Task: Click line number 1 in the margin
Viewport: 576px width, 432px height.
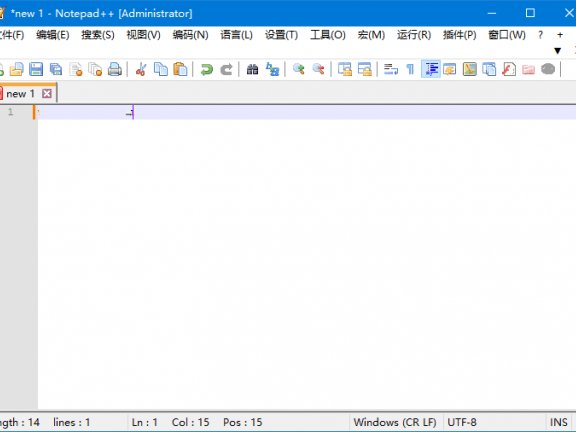Action: click(11, 112)
